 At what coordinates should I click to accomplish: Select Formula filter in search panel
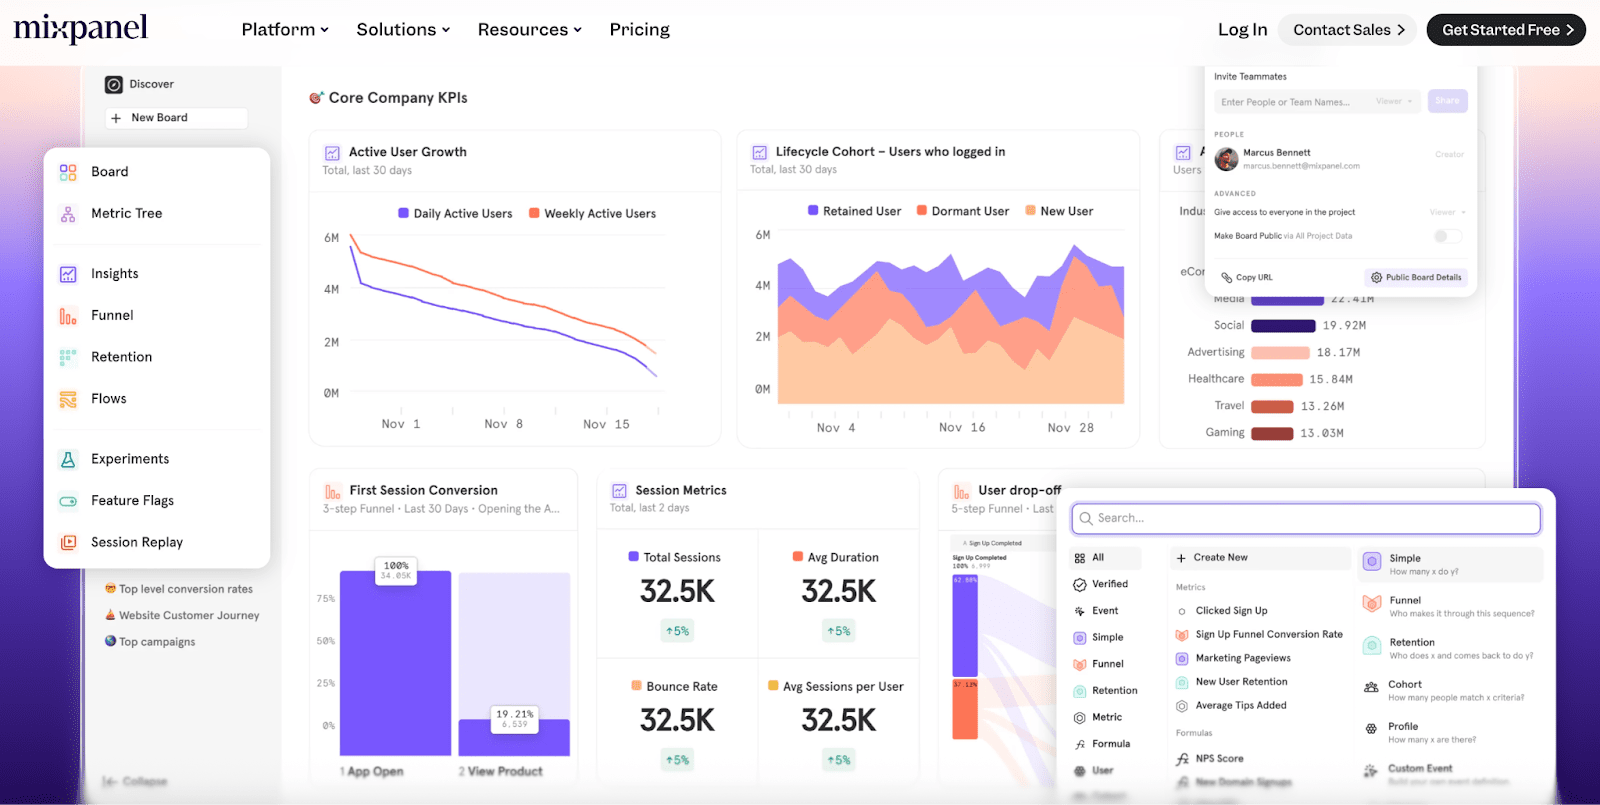coord(1102,744)
